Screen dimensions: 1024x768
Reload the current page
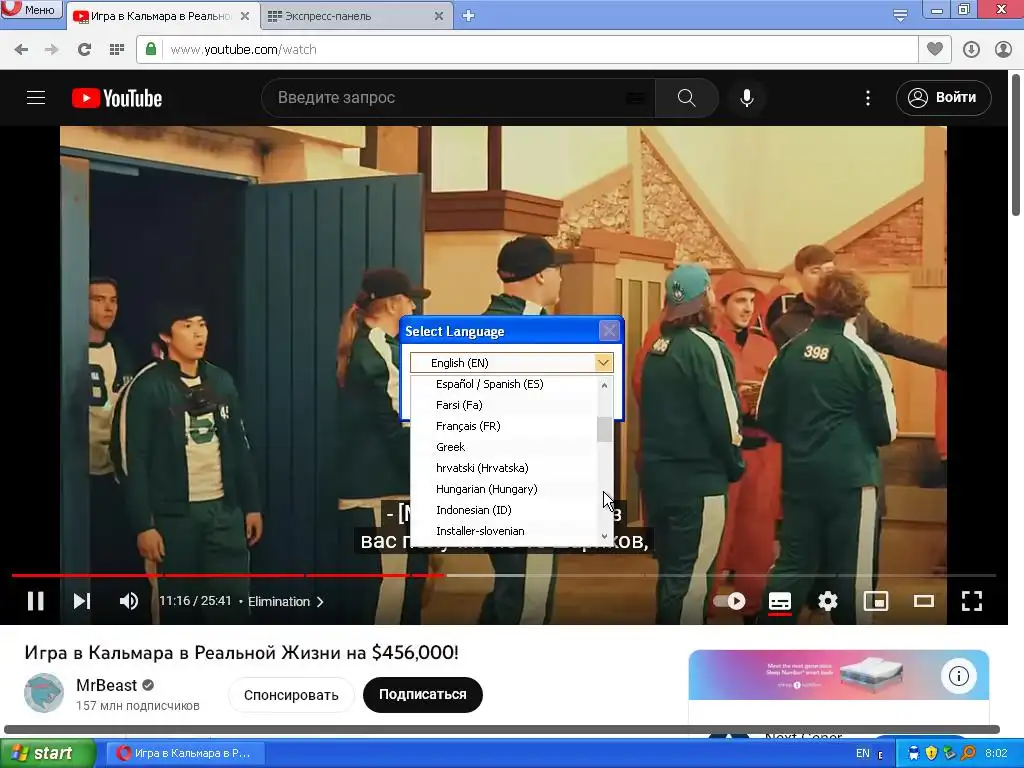pos(84,50)
